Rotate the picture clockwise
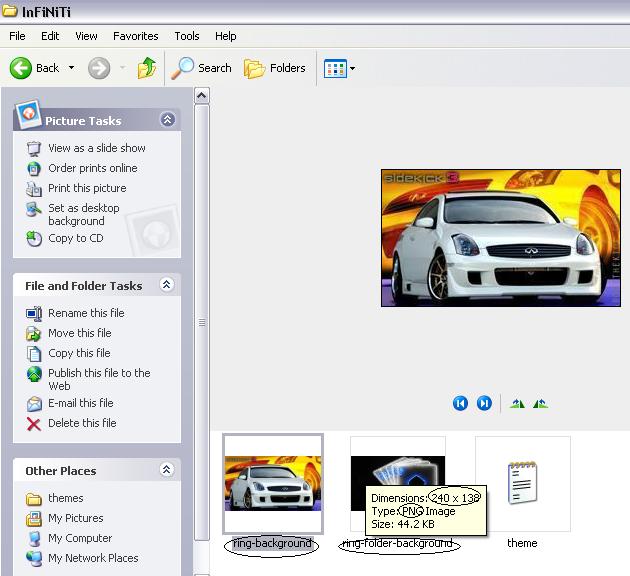 (x=517, y=403)
